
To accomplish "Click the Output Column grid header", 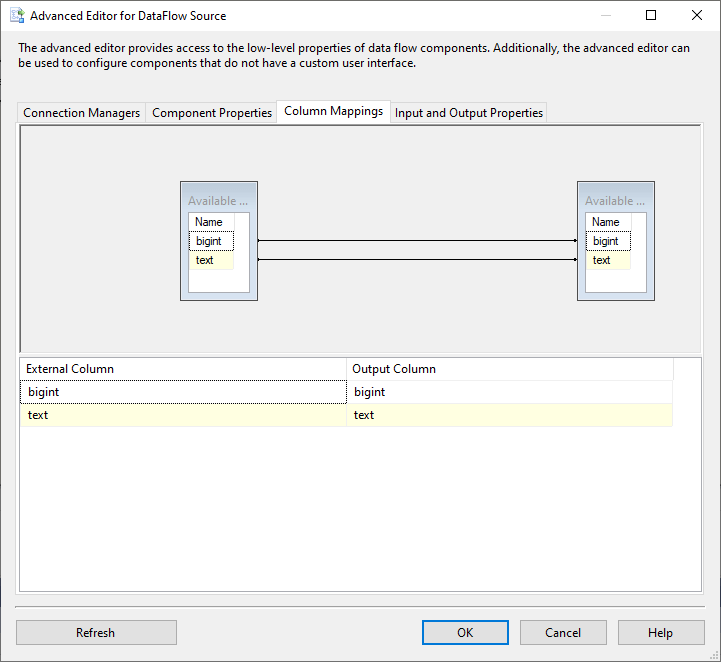I will [509, 369].
